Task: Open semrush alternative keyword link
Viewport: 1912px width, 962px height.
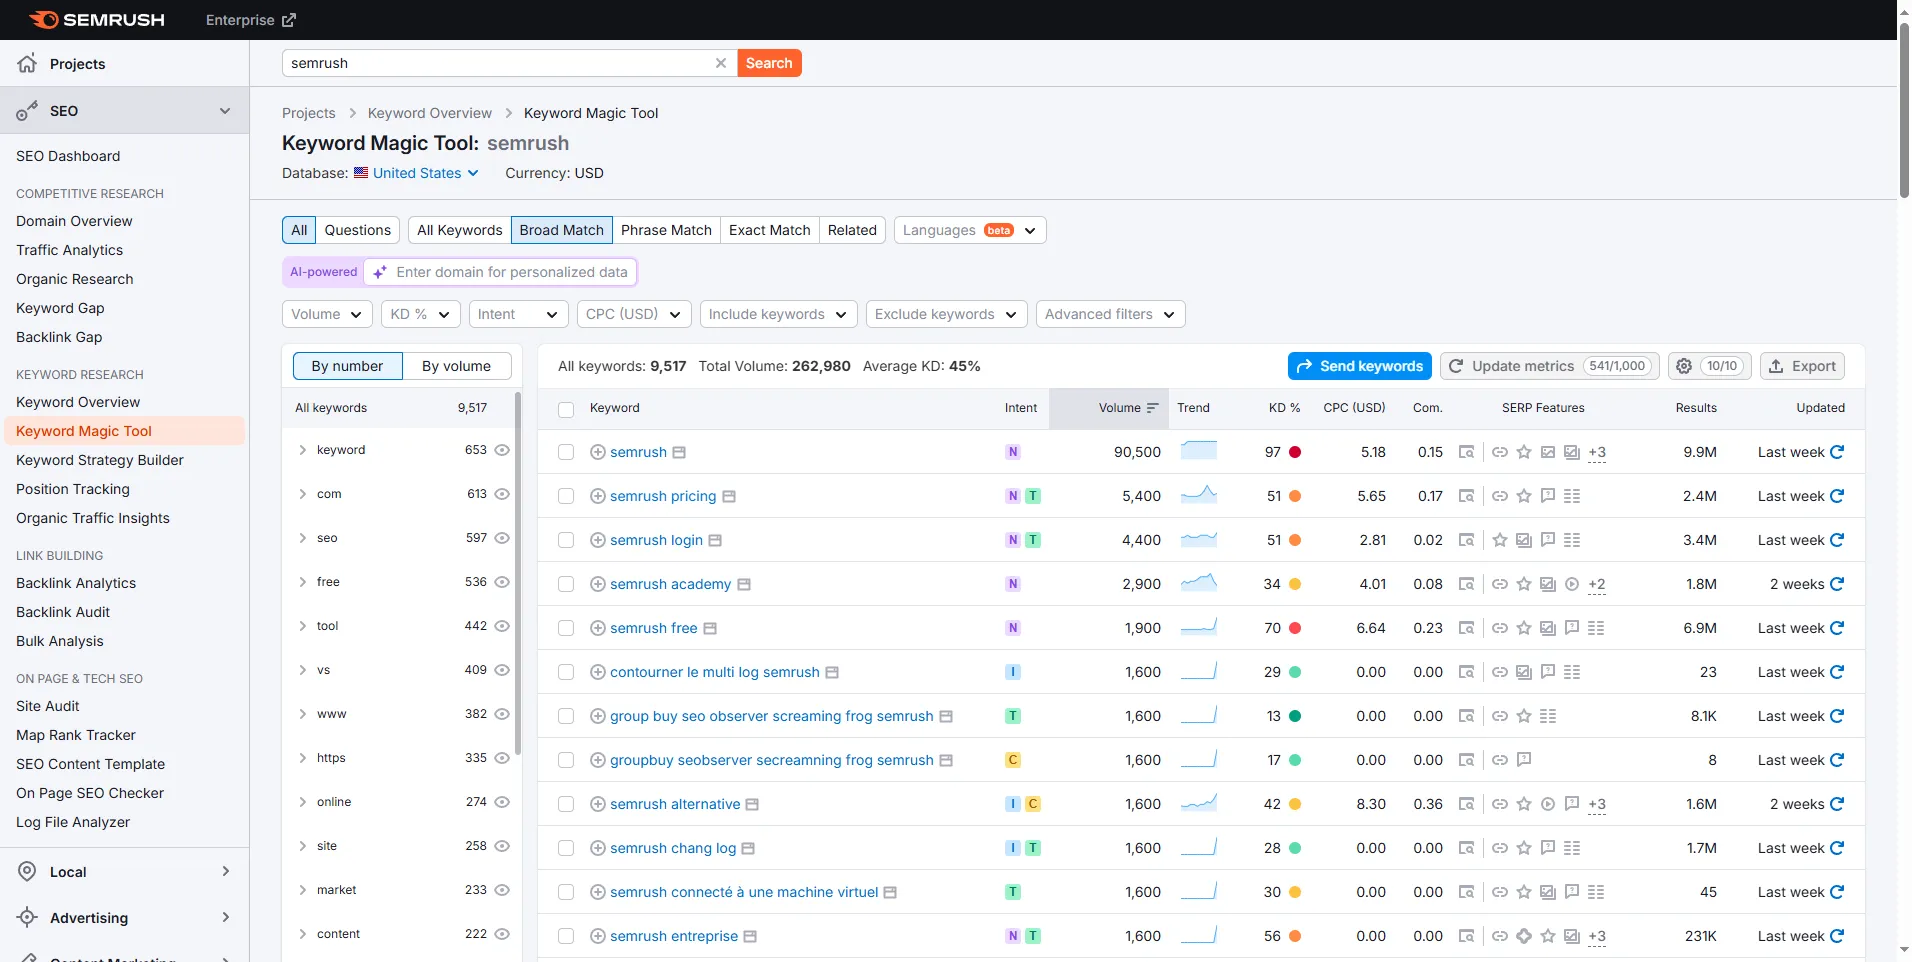Action: click(675, 804)
